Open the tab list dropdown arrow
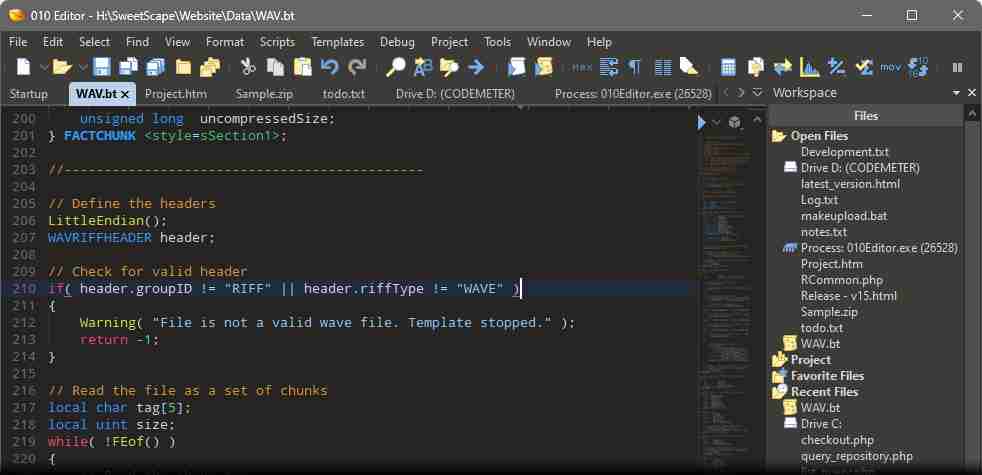982x475 pixels. coord(755,93)
